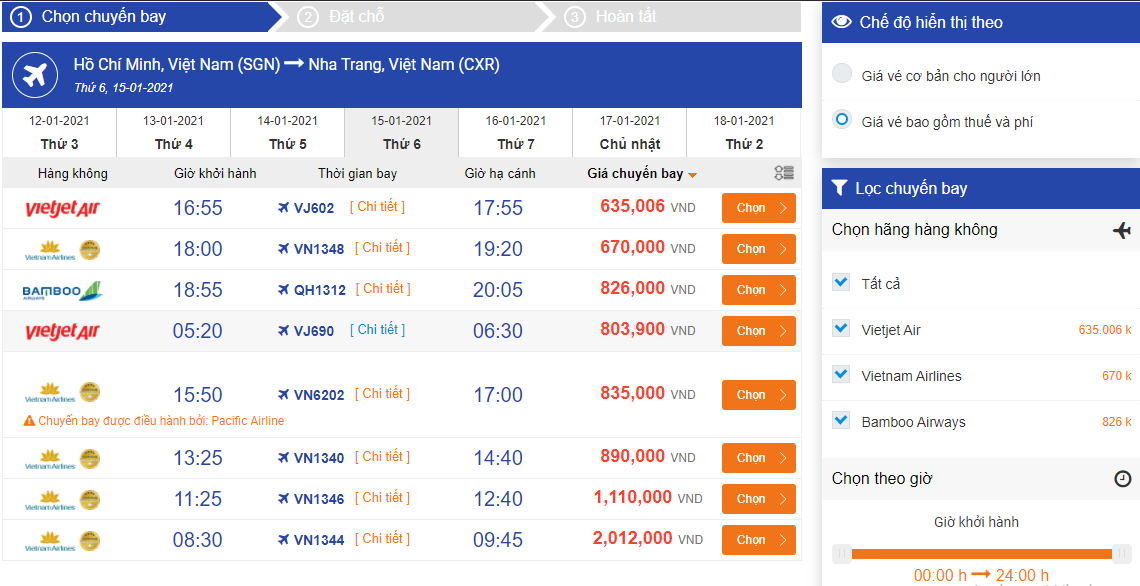The height and width of the screenshot is (586, 1140).
Task: Uncheck the Vietnam Airlines filter
Action: tap(841, 374)
